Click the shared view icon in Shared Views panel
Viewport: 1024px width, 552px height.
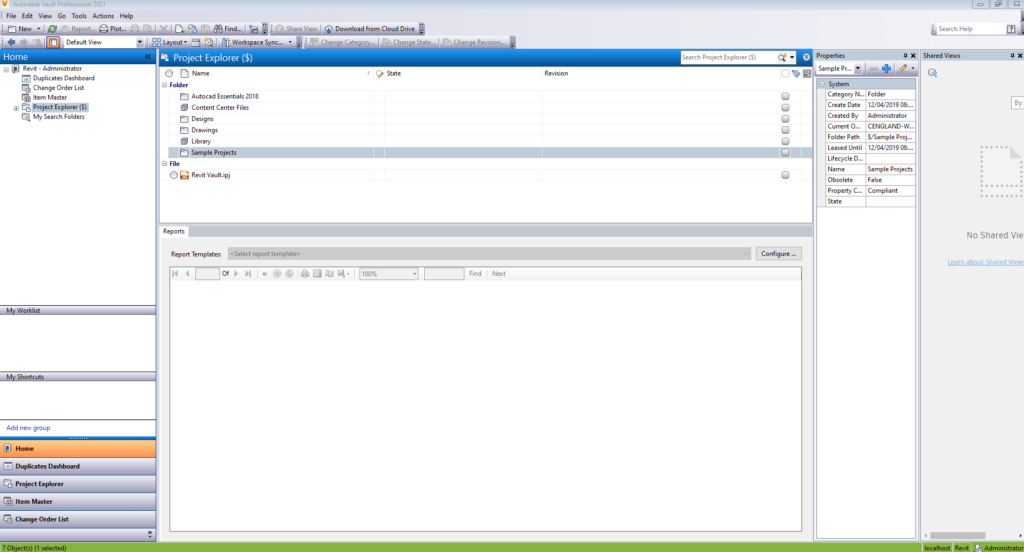pyautogui.click(x=933, y=73)
